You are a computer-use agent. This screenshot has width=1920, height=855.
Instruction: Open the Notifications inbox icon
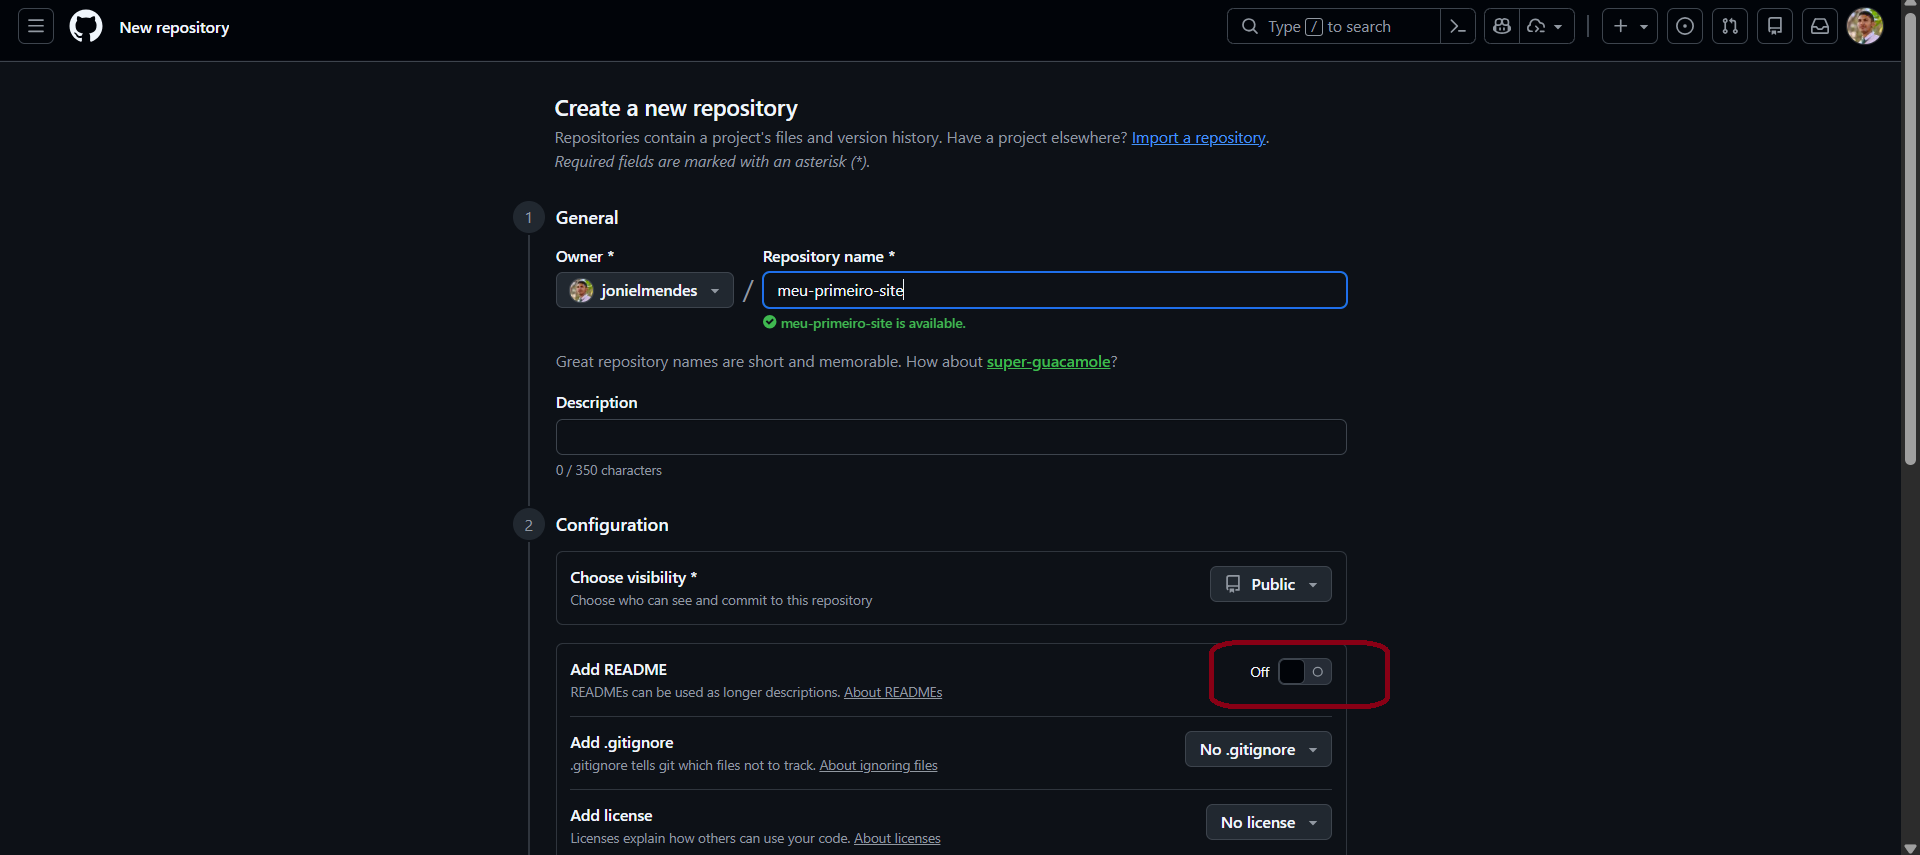tap(1820, 27)
